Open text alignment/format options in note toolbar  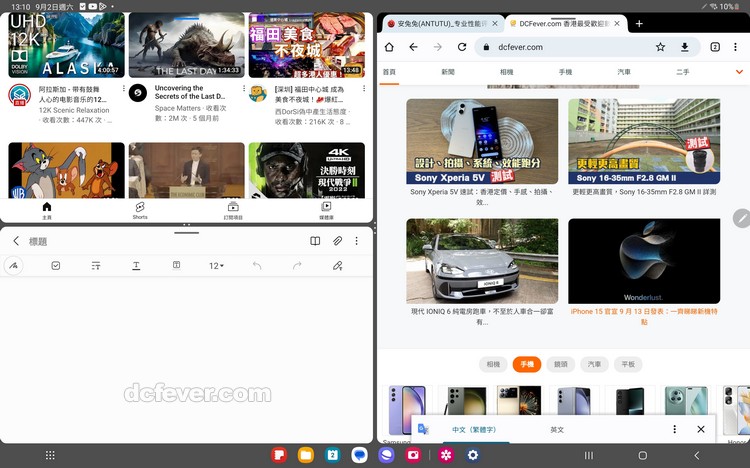click(96, 266)
